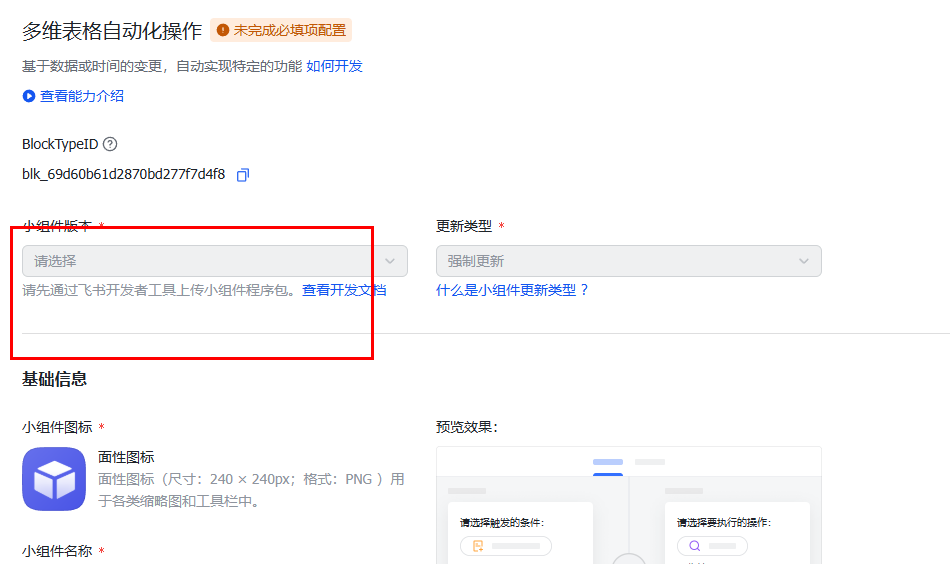Image resolution: width=950 pixels, height=564 pixels.
Task: Click the 未完成必填项配置 warning badge
Action: pos(281,30)
